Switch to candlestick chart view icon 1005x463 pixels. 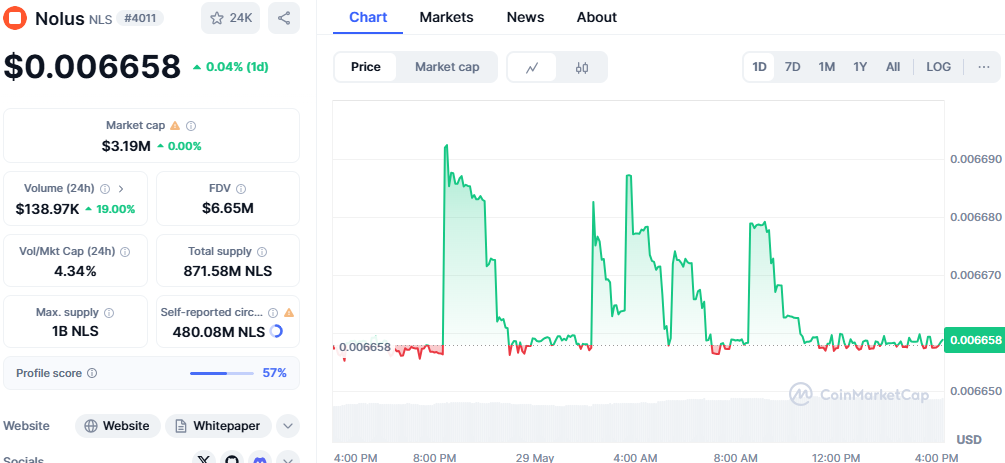(582, 67)
